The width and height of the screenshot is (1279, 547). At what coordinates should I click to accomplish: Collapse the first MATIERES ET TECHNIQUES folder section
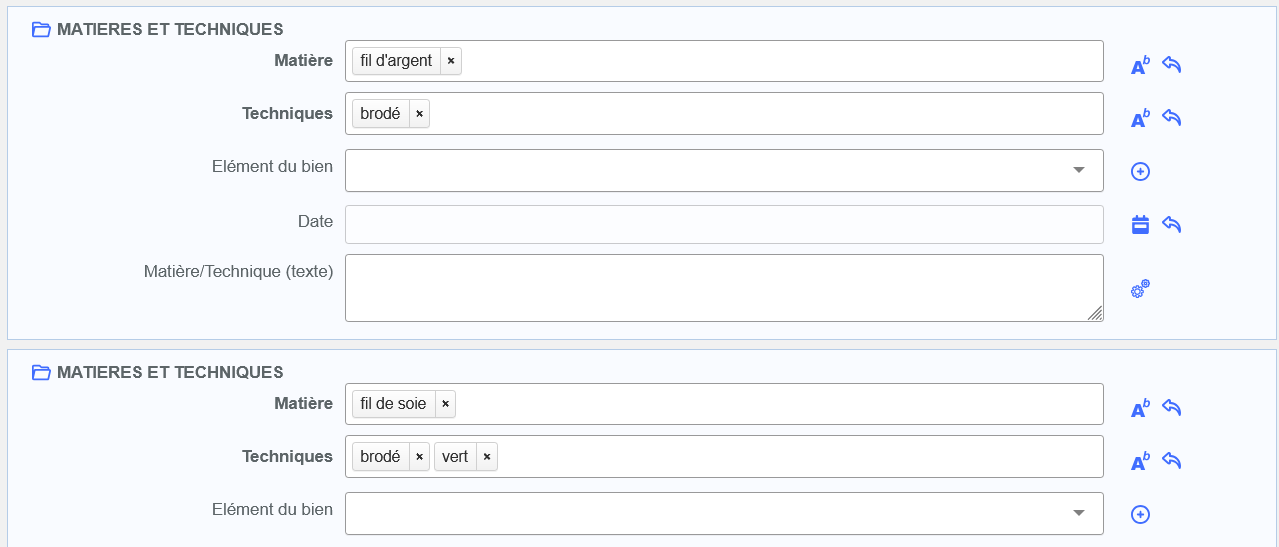pyautogui.click(x=41, y=30)
